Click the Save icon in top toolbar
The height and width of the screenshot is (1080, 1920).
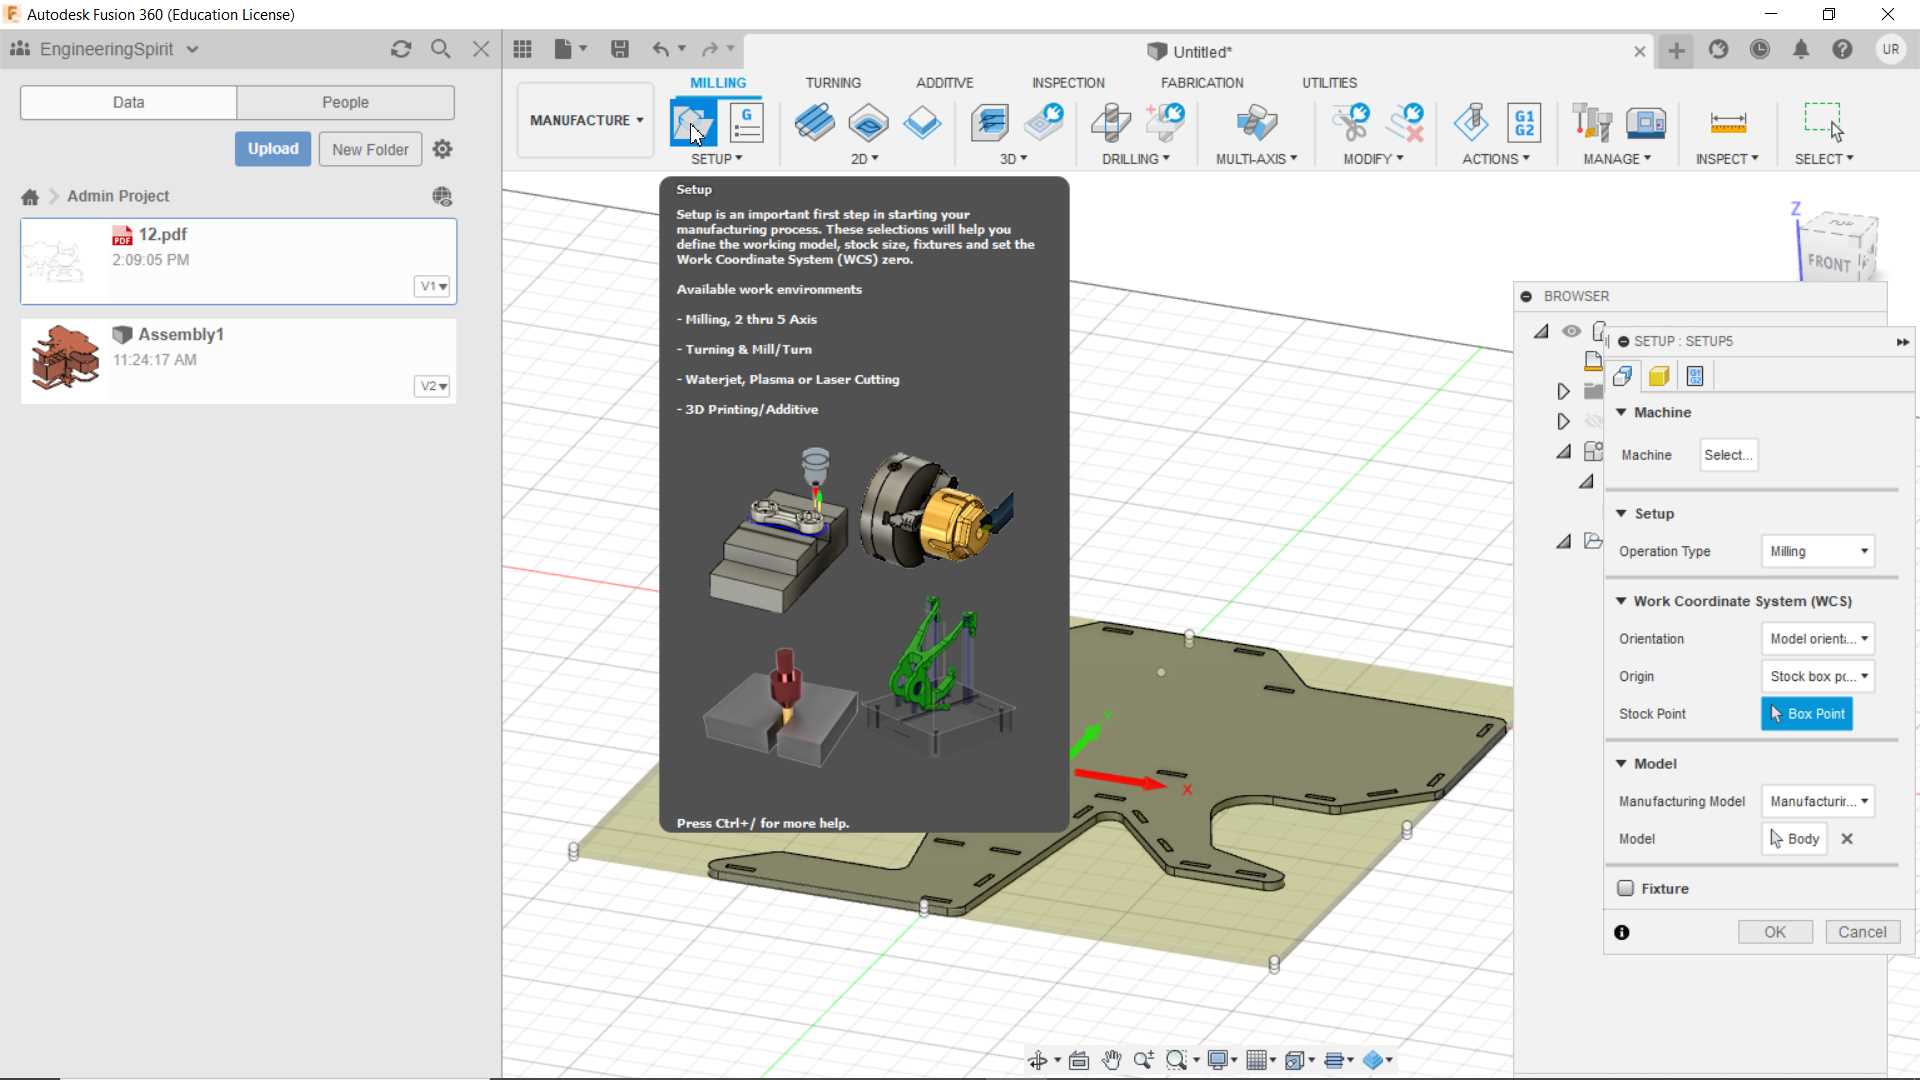coord(620,49)
